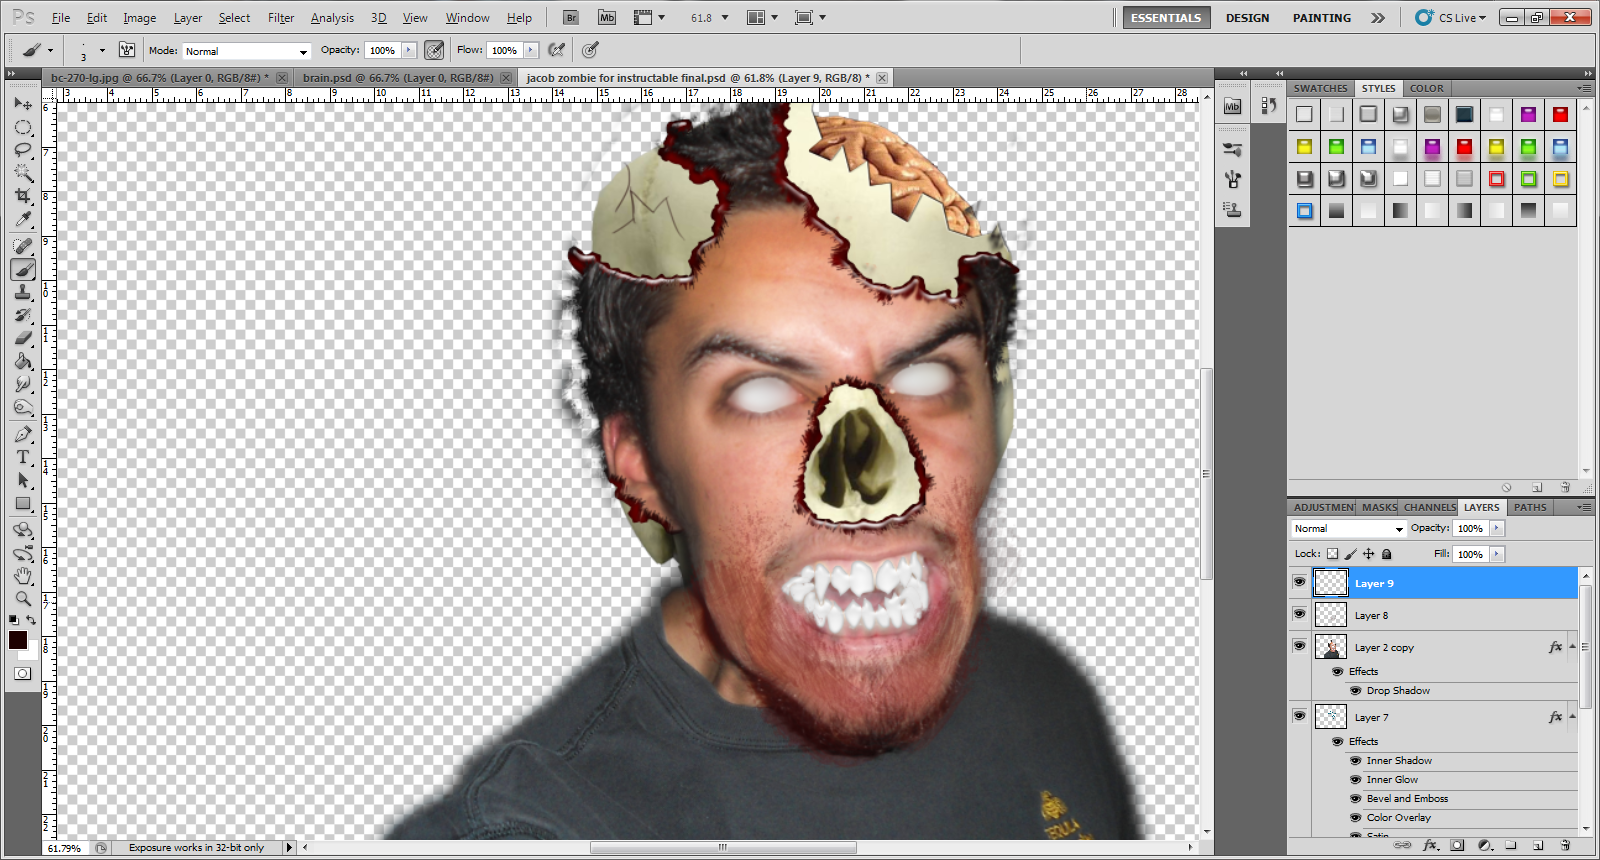Select the 3D Object Rotate tool
Screen dimensions: 1600x860
coord(22,530)
